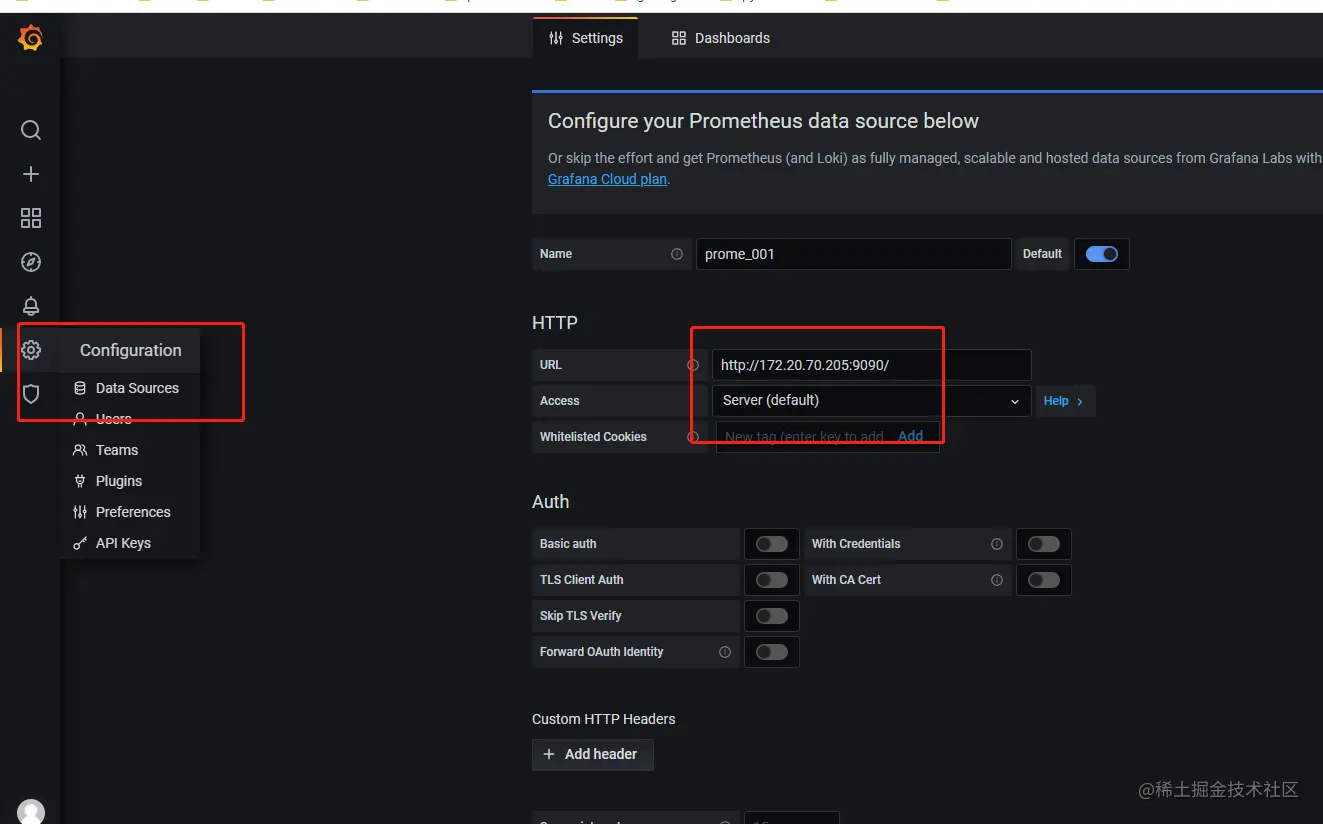Enable the Basic auth switch
Viewport: 1323px width, 824px height.
coord(772,544)
